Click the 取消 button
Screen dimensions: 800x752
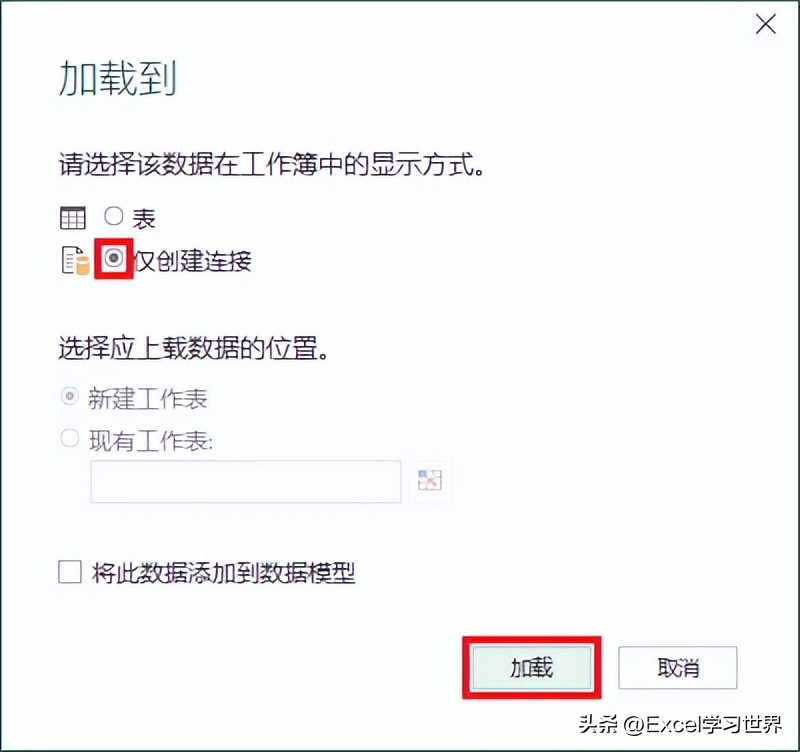pyautogui.click(x=678, y=667)
